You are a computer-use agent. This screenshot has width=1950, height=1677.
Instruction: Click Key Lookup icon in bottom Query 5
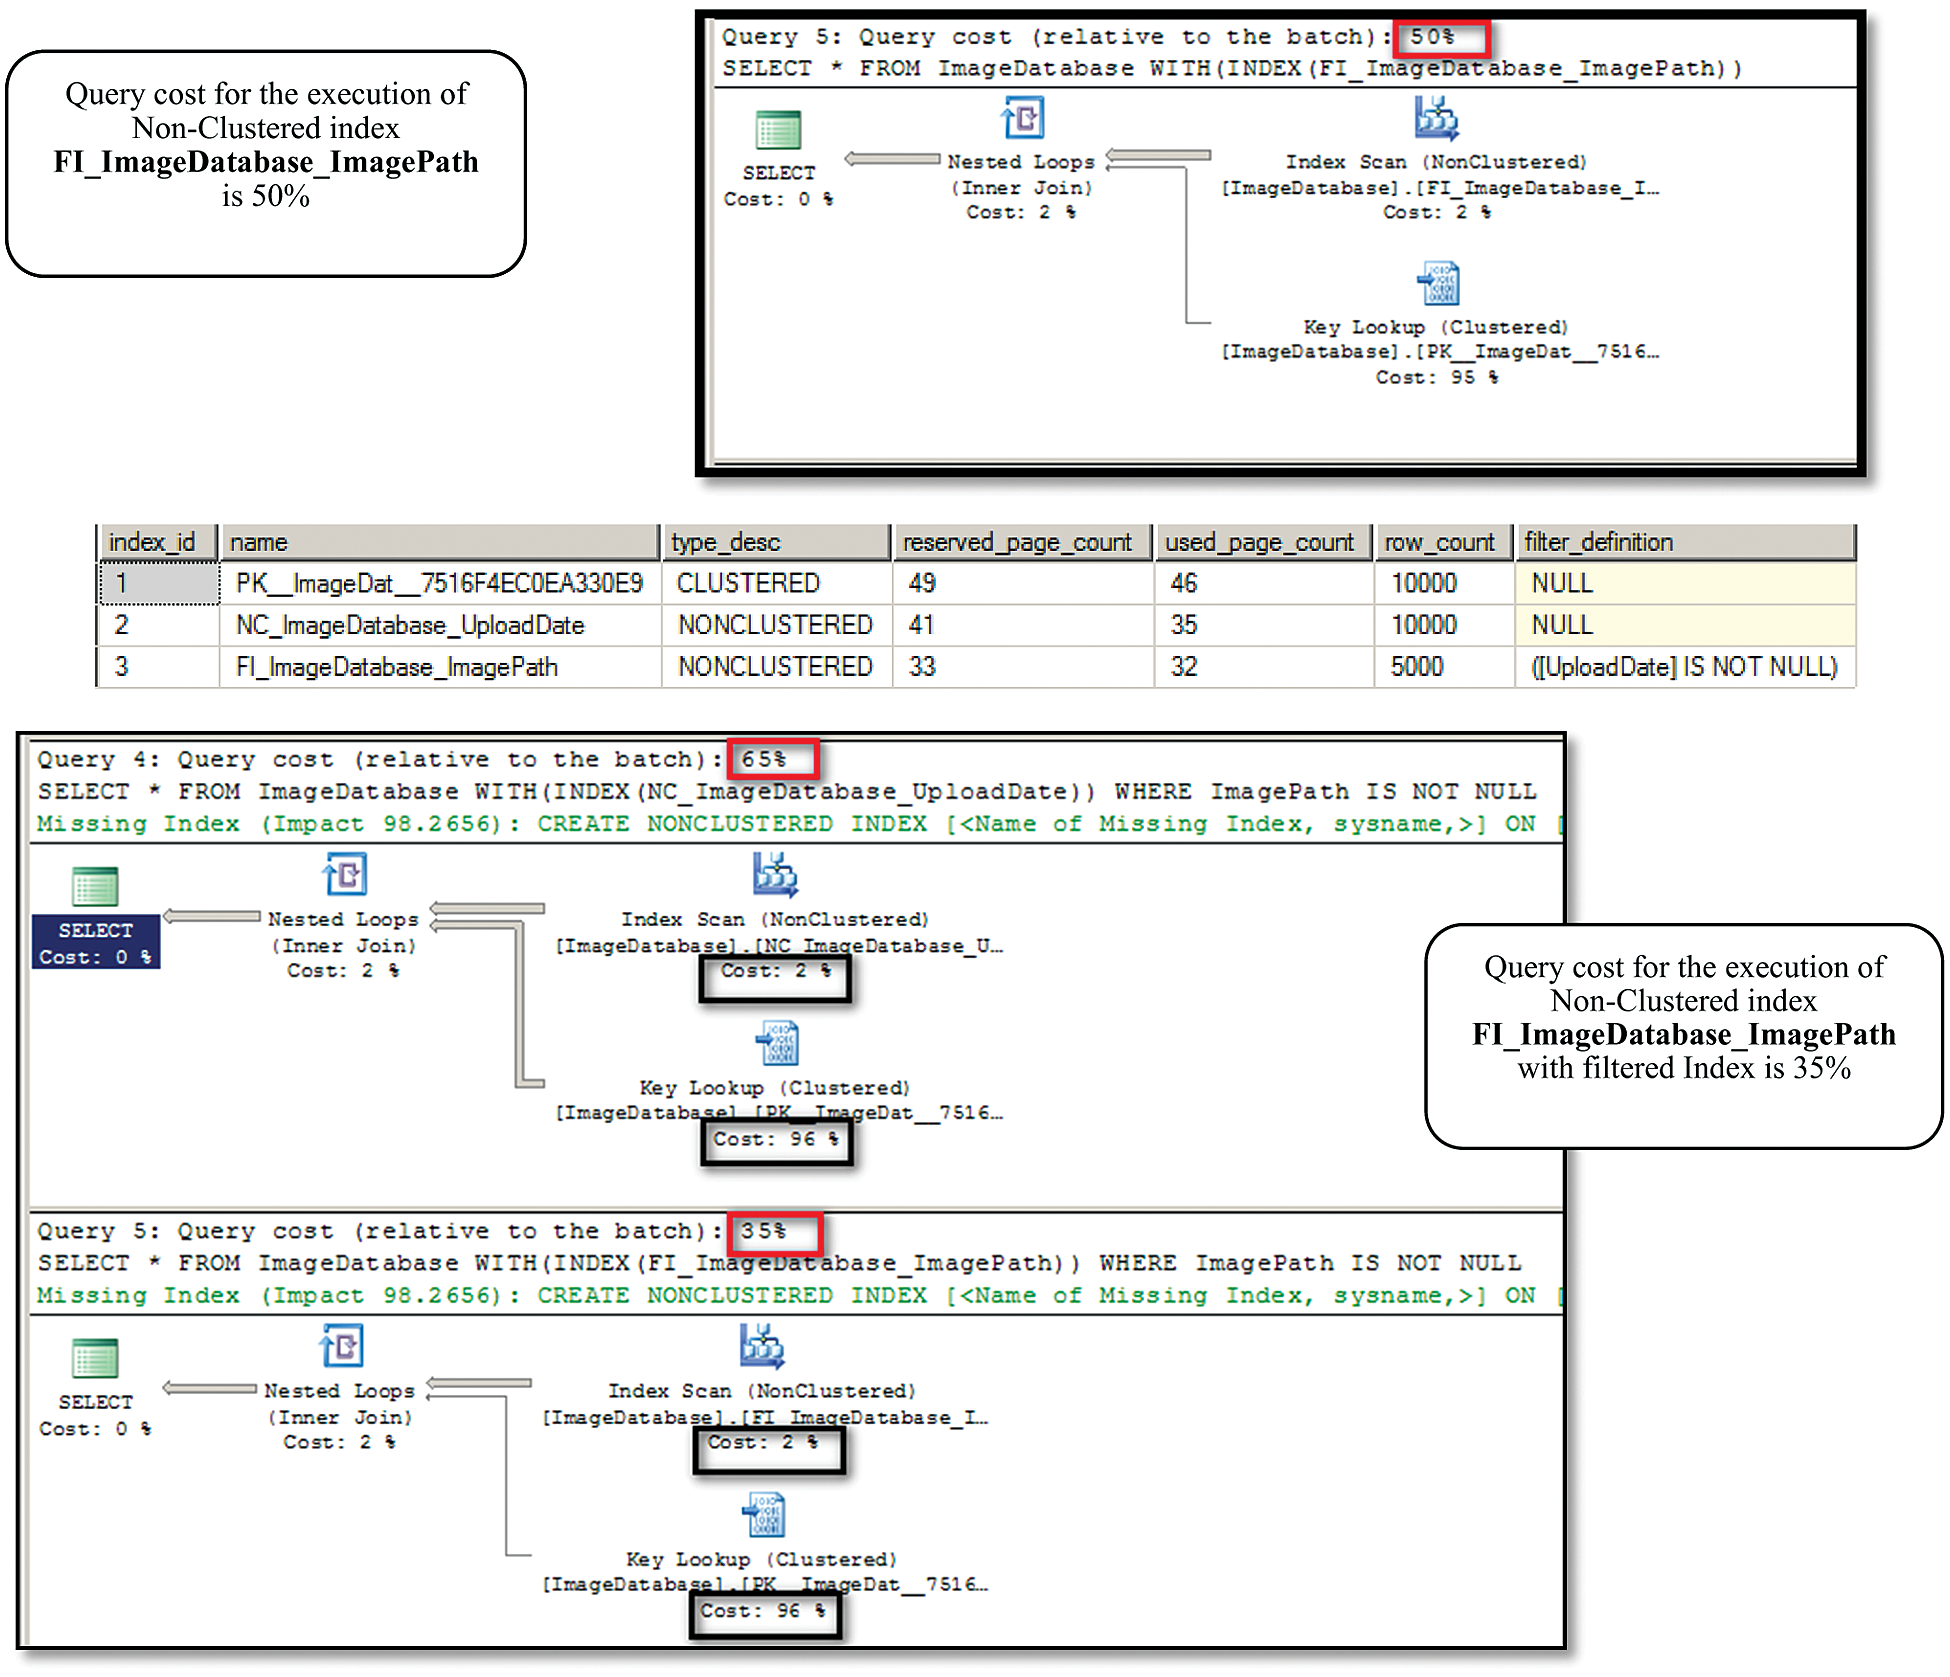[764, 1515]
